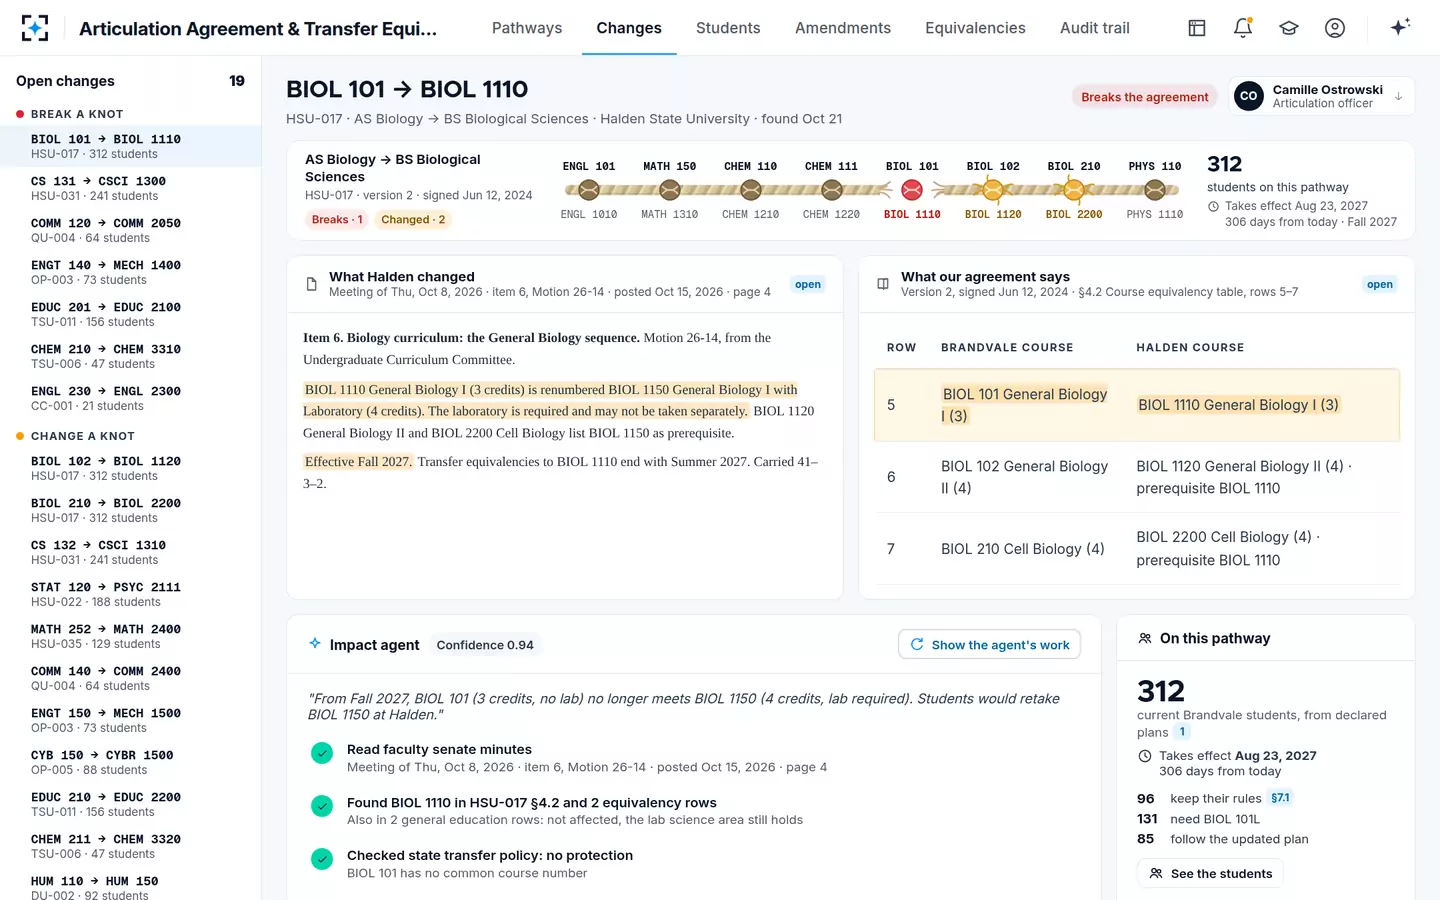This screenshot has width=1440, height=900.
Task: Expand the Camille Ostrowski assignee dropdown arrow
Action: [x=1398, y=97]
